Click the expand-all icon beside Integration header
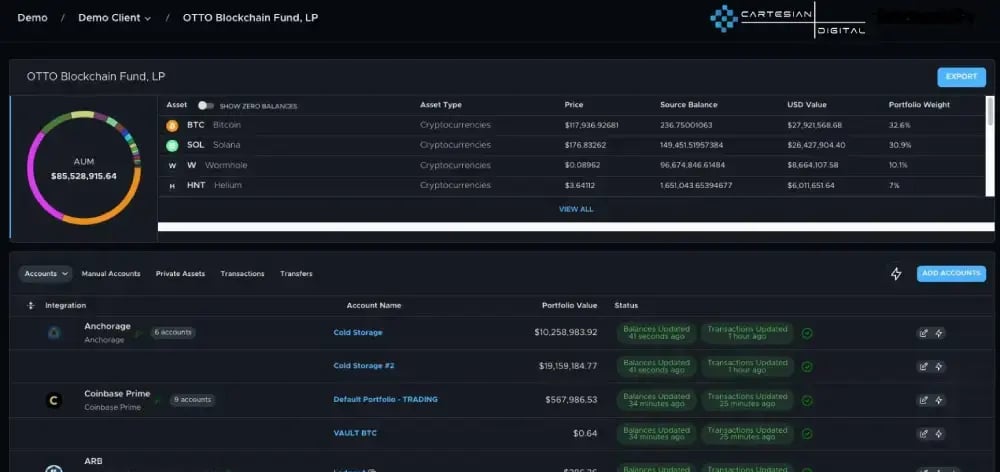The height and width of the screenshot is (472, 1000). tap(30, 306)
